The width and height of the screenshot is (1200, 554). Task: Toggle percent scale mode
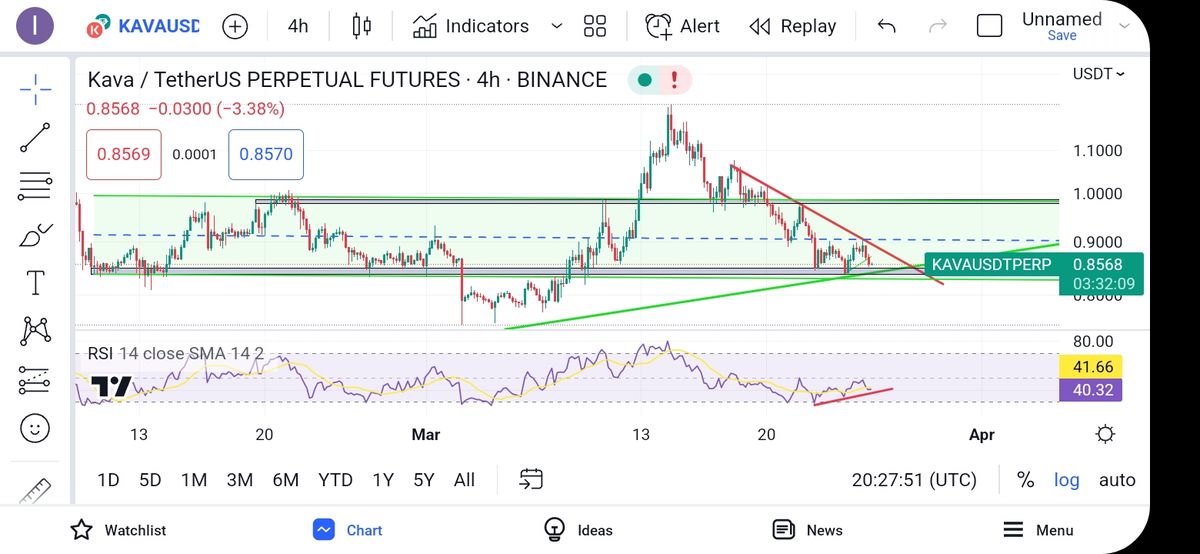(x=1025, y=480)
